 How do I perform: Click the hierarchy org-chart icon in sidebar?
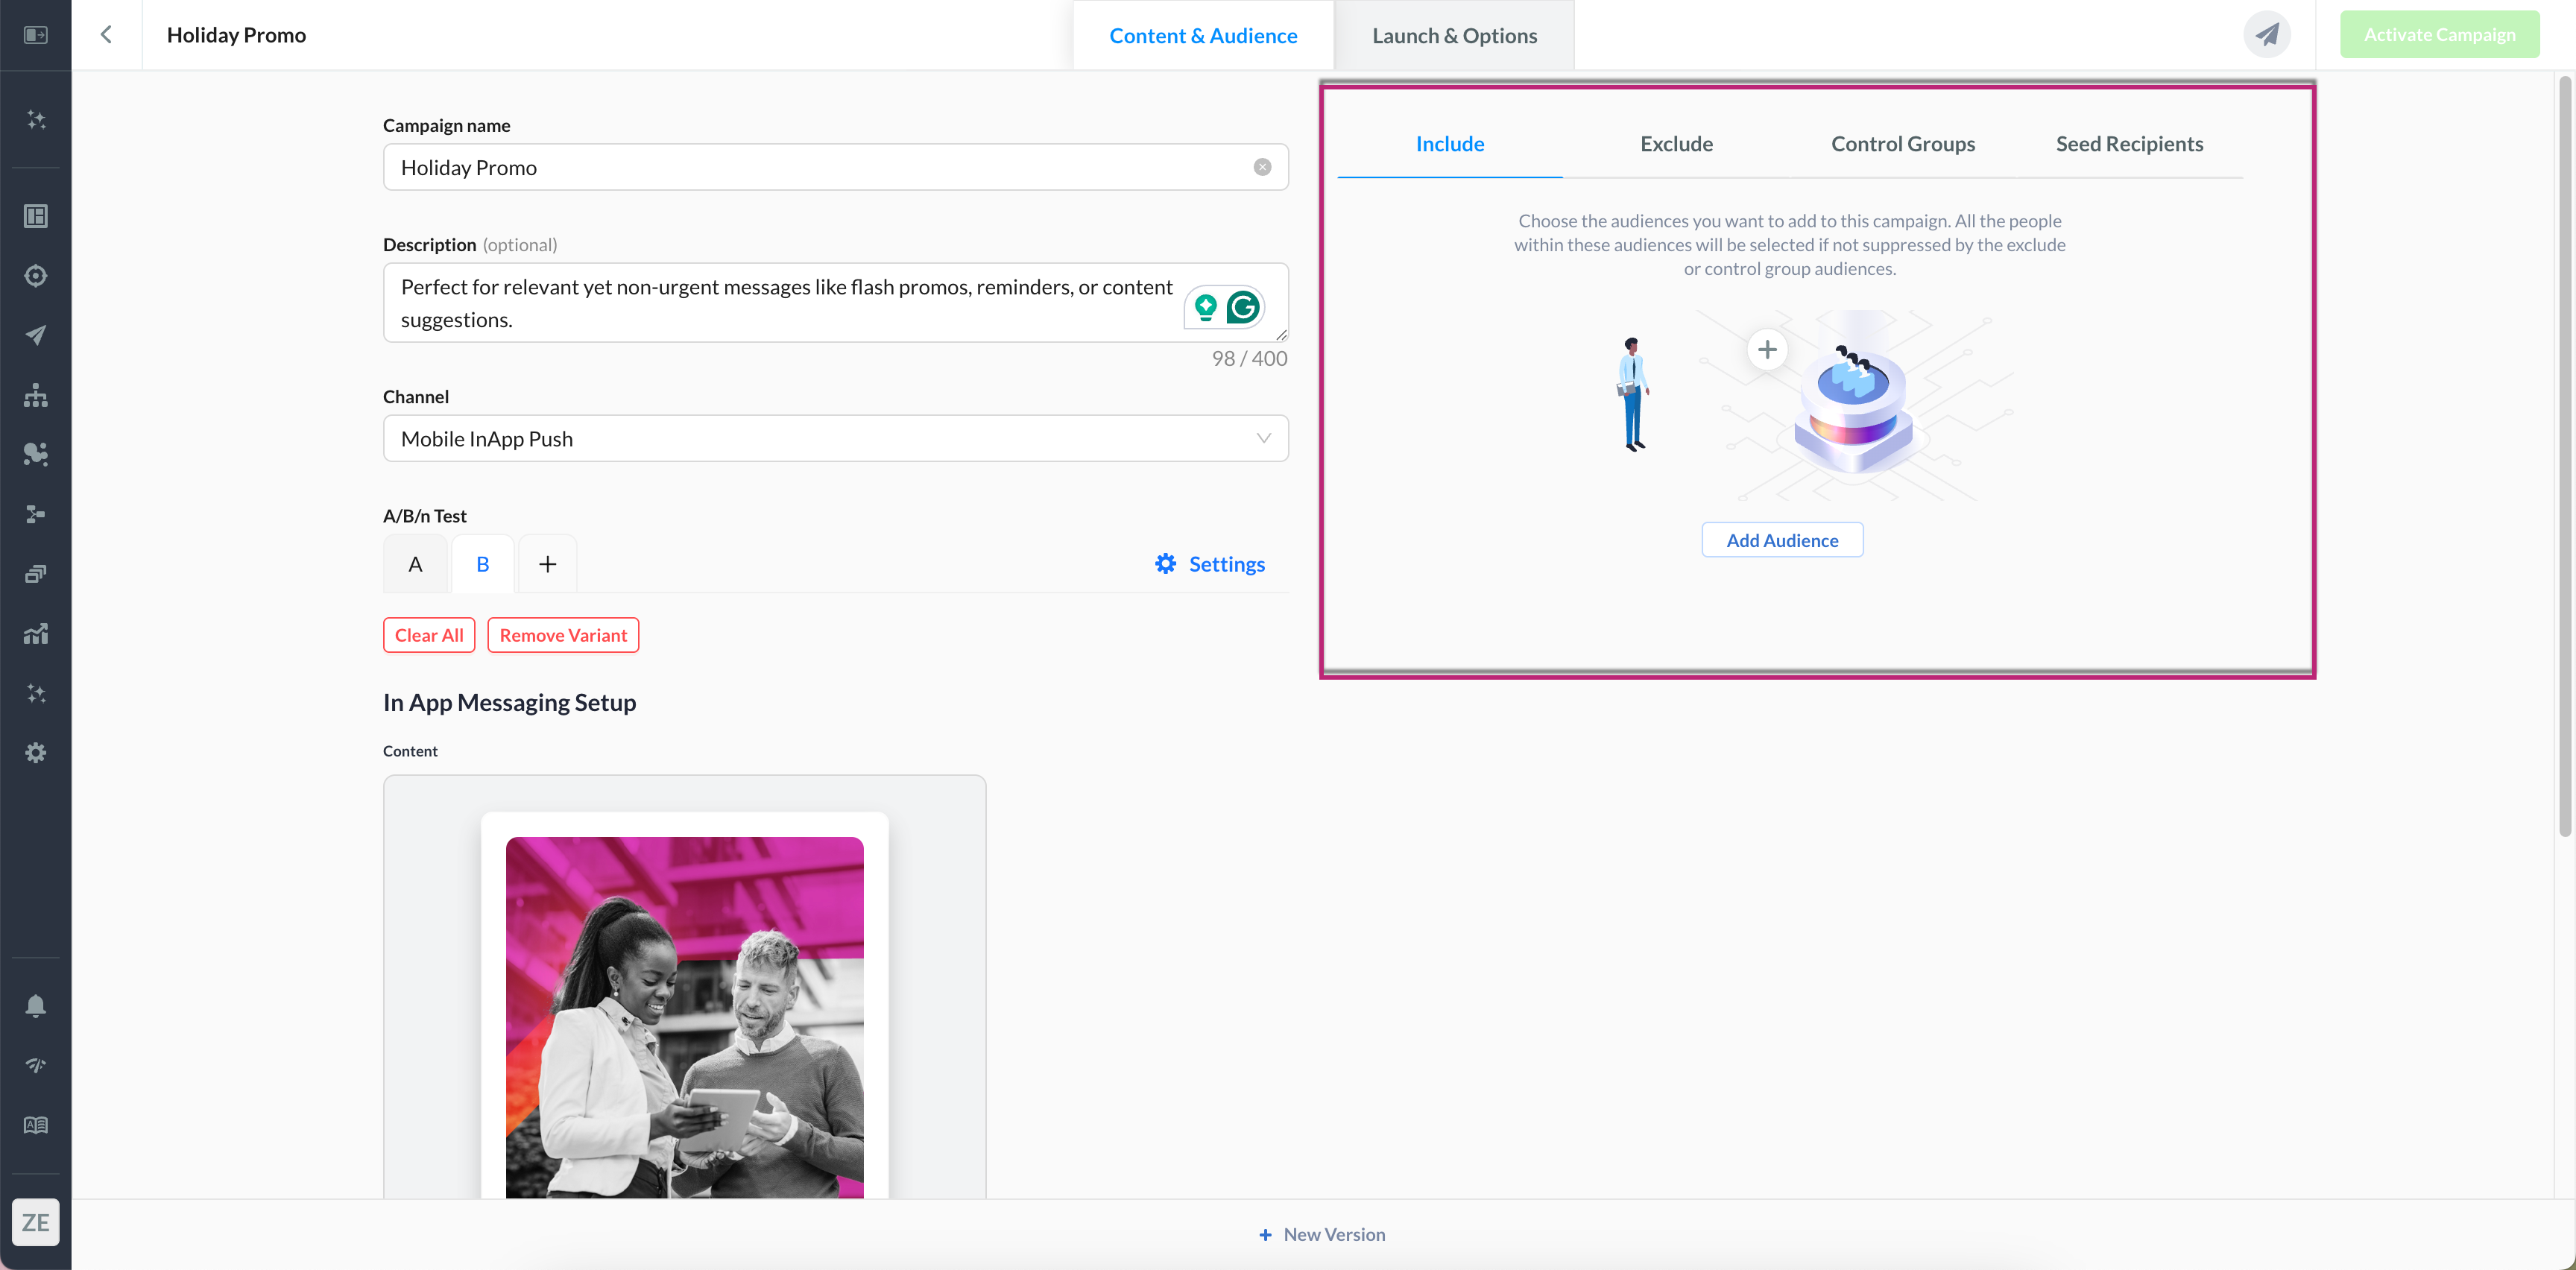click(36, 395)
